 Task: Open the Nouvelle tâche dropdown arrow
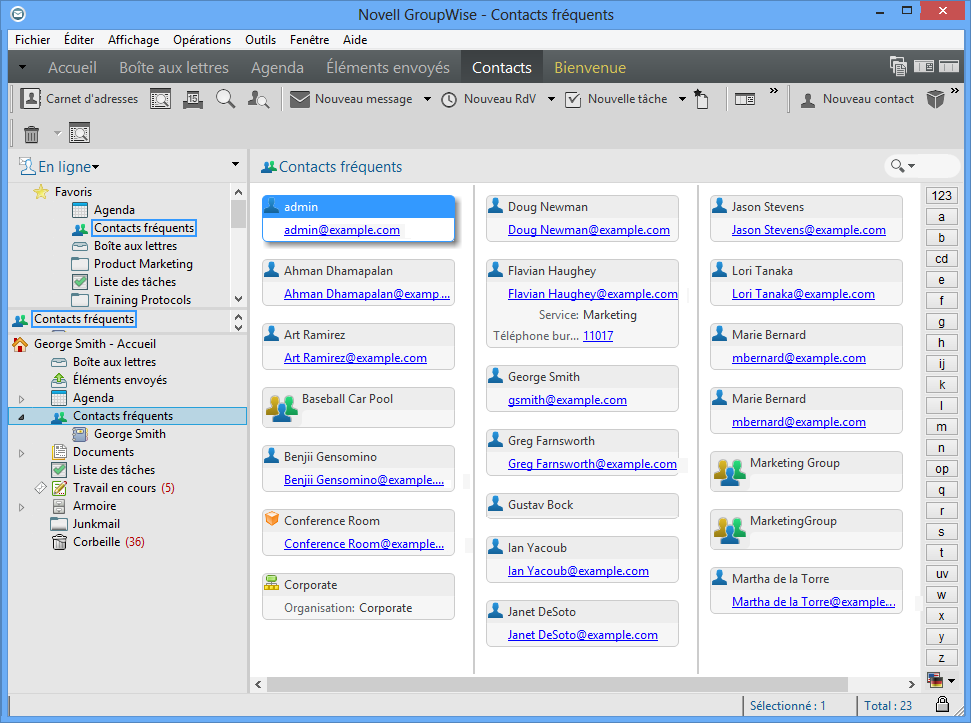pos(682,99)
